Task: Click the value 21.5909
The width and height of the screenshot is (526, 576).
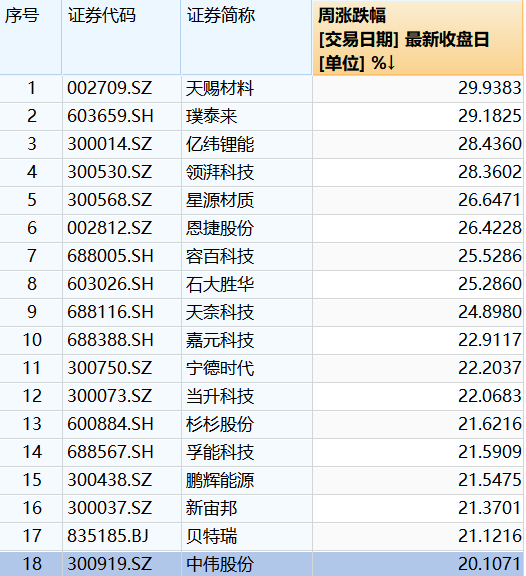Action: [x=490, y=452]
